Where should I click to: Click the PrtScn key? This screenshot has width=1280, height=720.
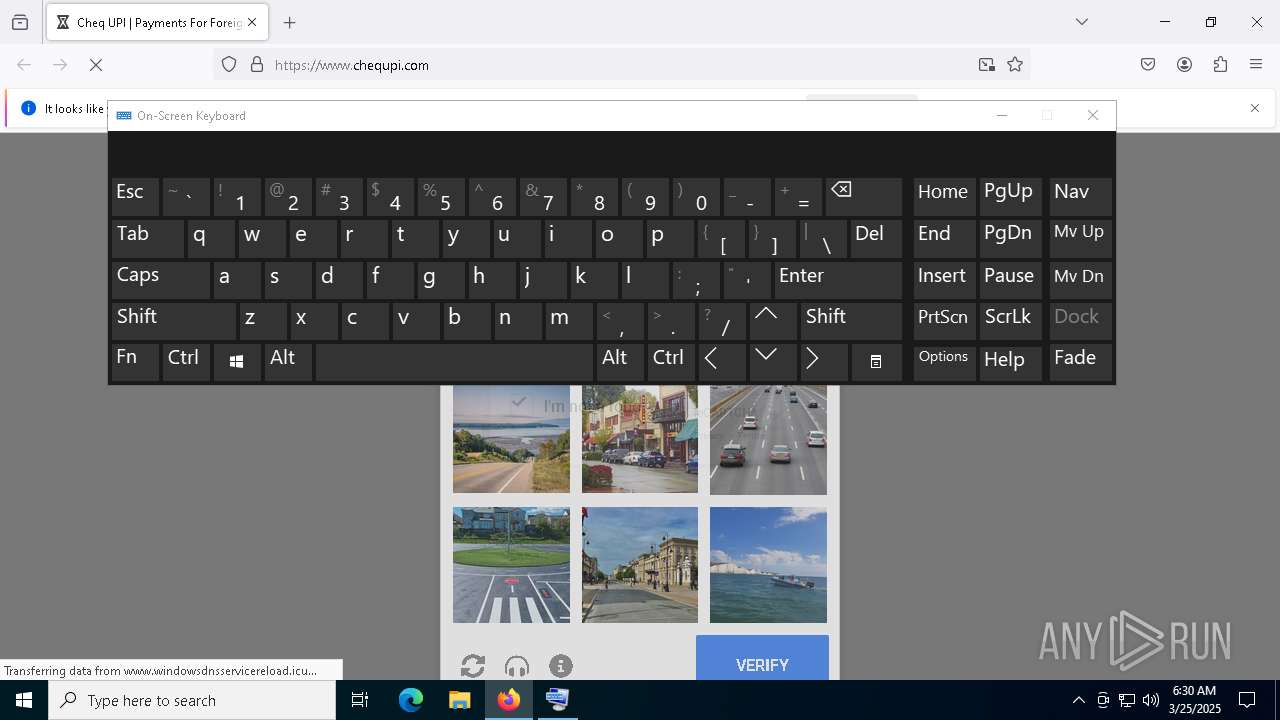944,320
